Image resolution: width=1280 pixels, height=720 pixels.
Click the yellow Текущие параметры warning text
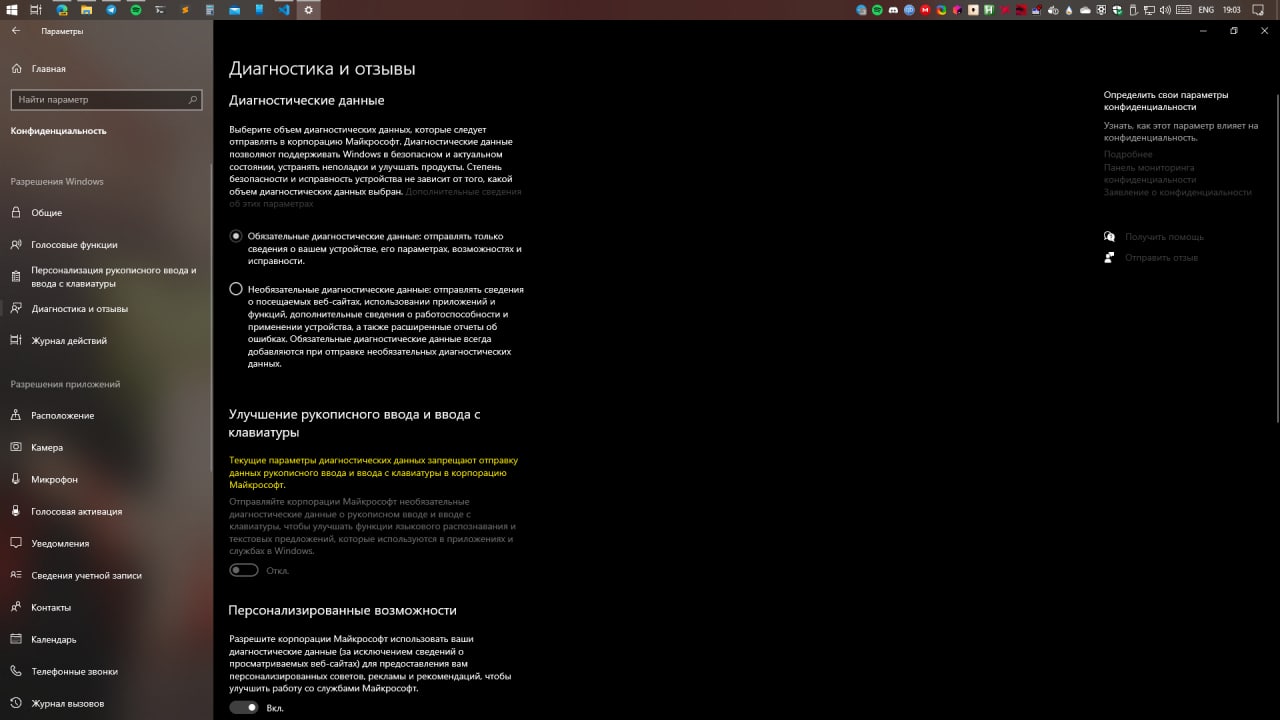[x=374, y=472]
